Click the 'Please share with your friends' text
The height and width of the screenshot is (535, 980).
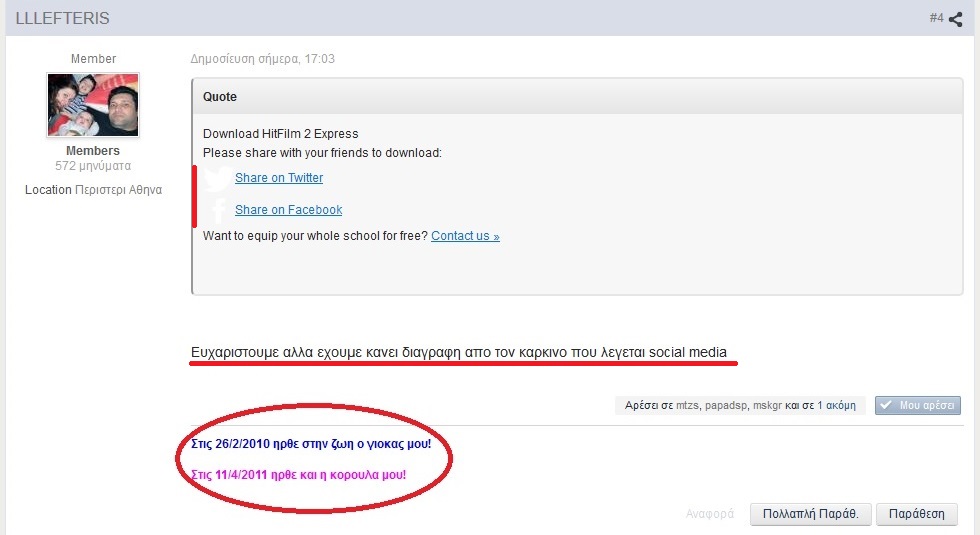coord(322,152)
